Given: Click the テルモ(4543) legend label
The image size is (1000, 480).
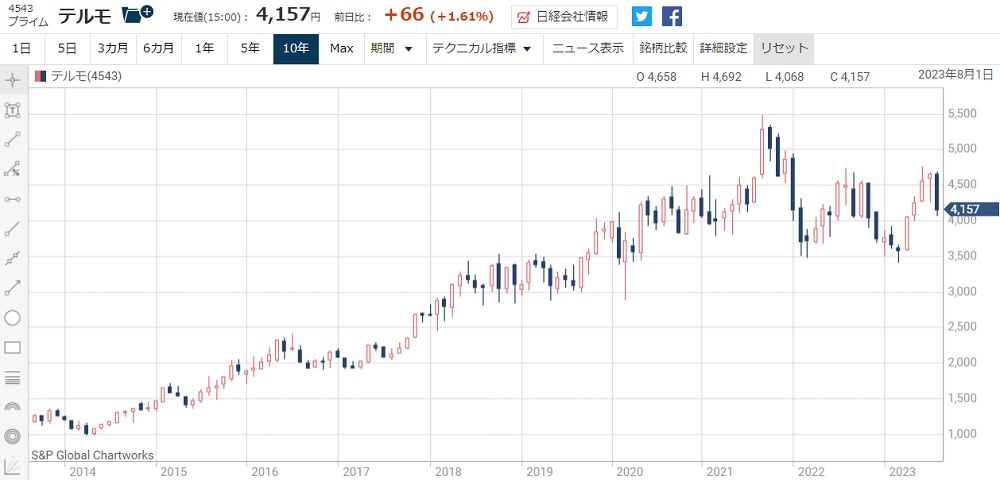Looking at the screenshot, I should tap(85, 76).
